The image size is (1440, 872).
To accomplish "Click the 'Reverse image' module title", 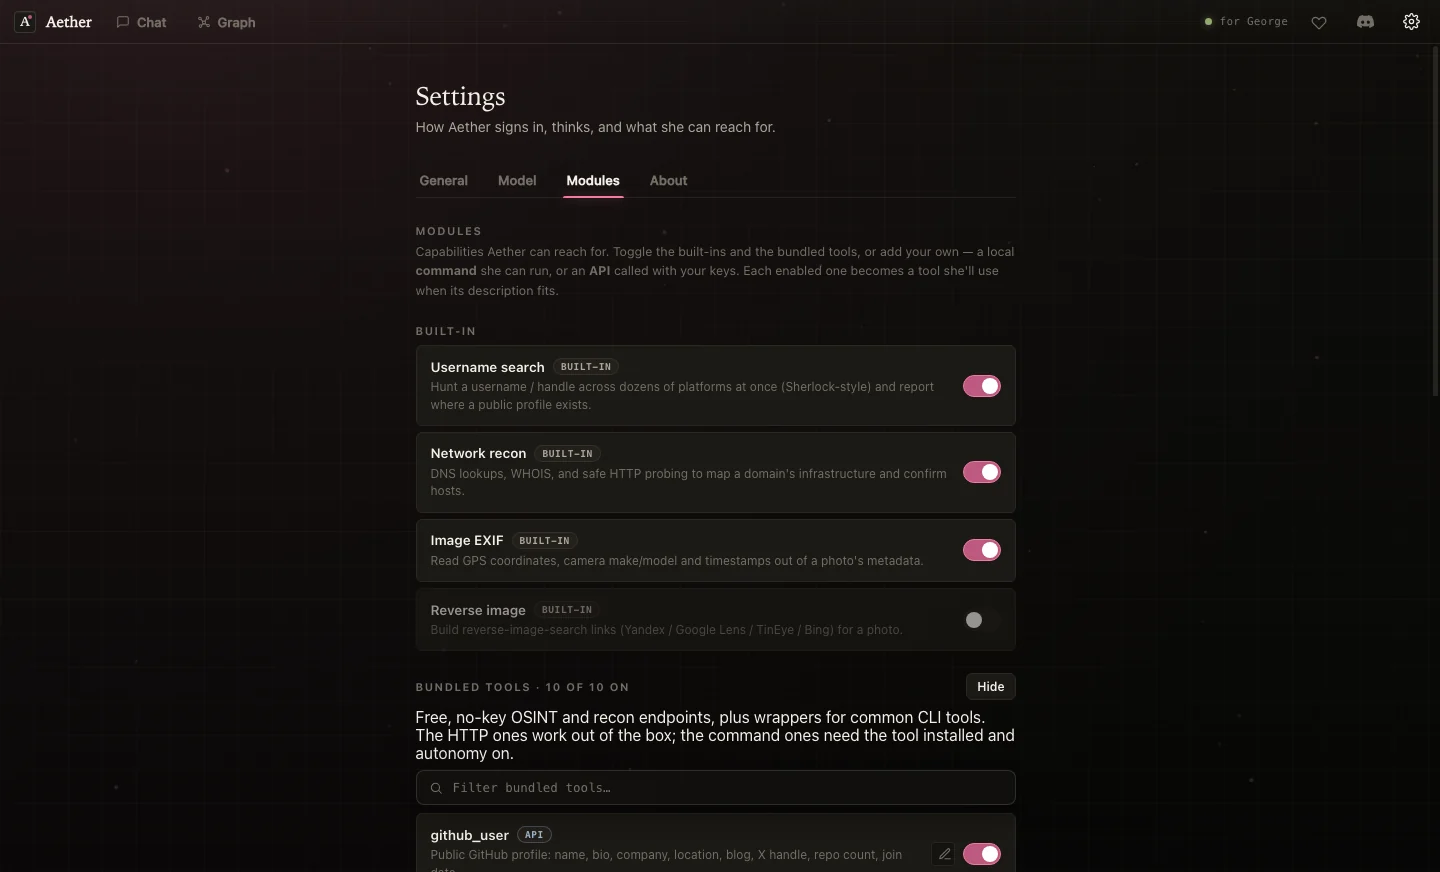I will tap(478, 610).
